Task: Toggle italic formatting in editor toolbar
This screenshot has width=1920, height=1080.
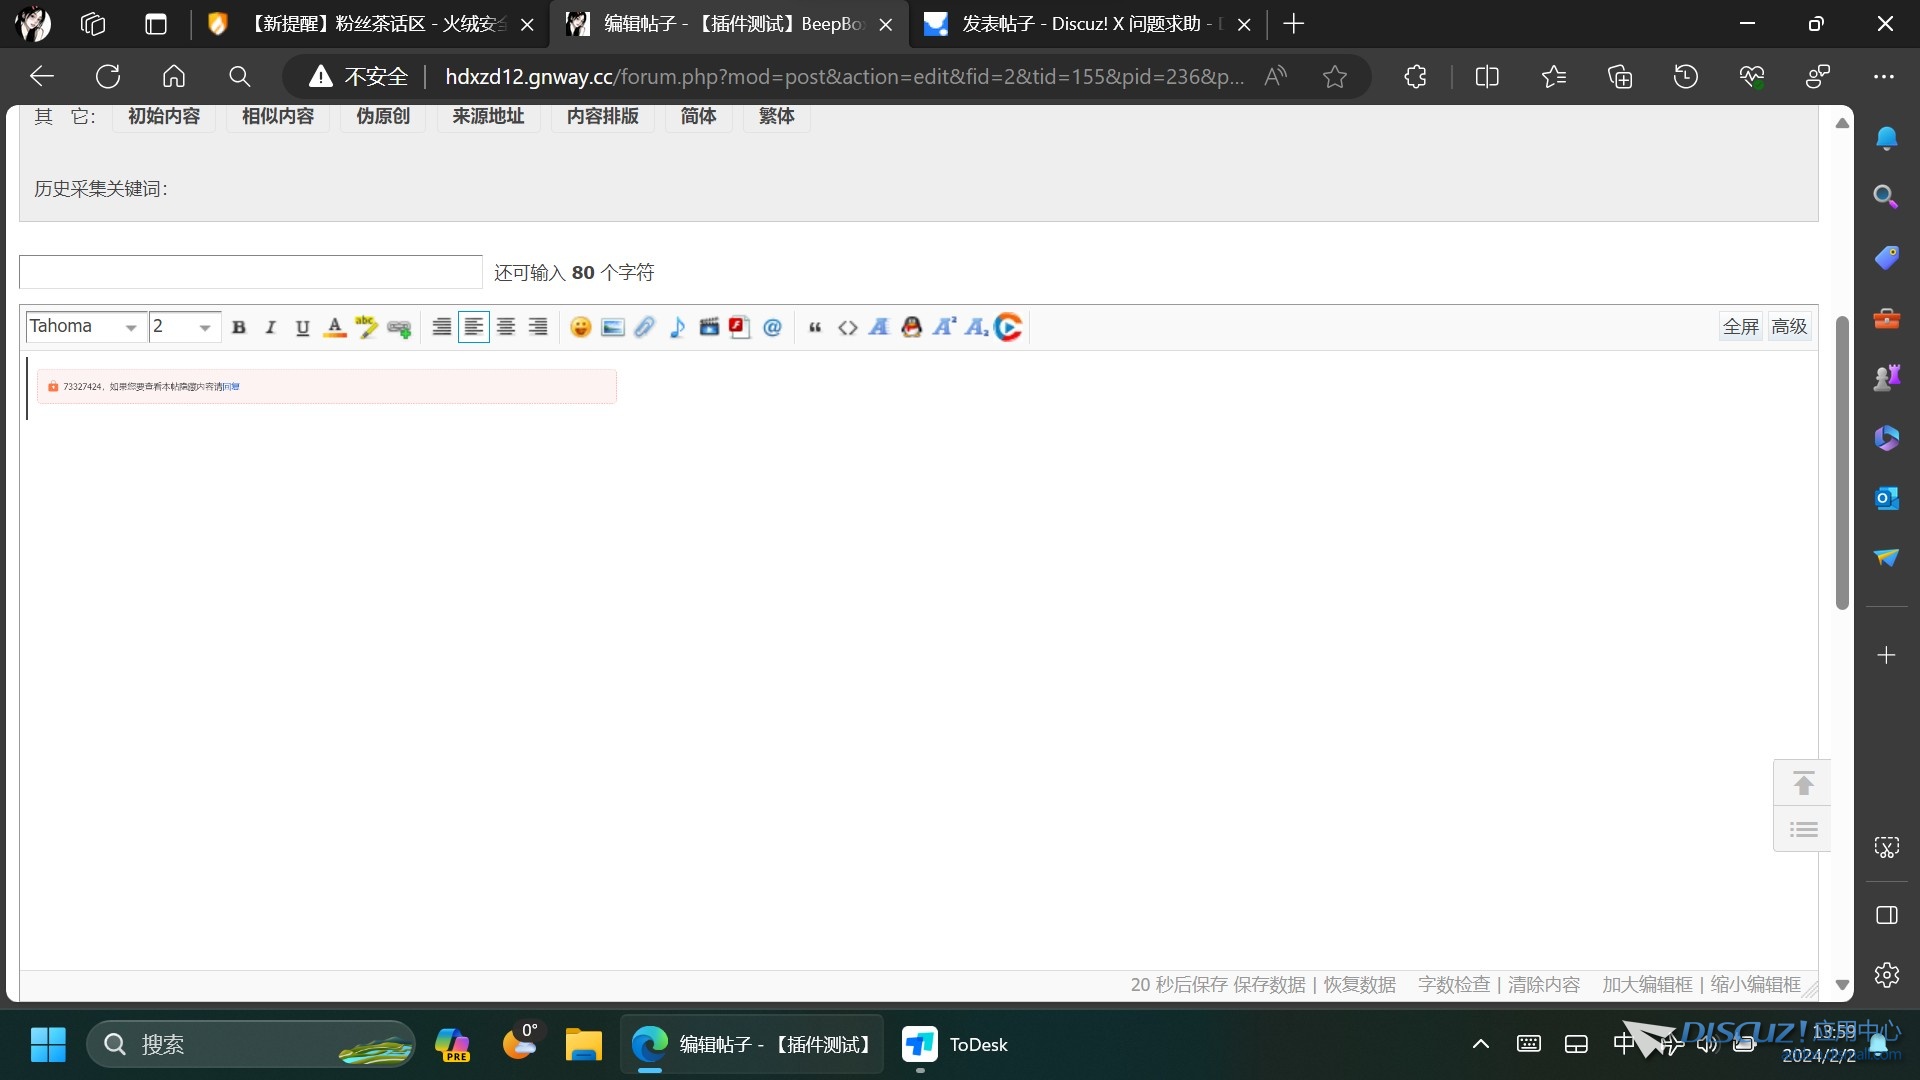Action: coord(270,327)
